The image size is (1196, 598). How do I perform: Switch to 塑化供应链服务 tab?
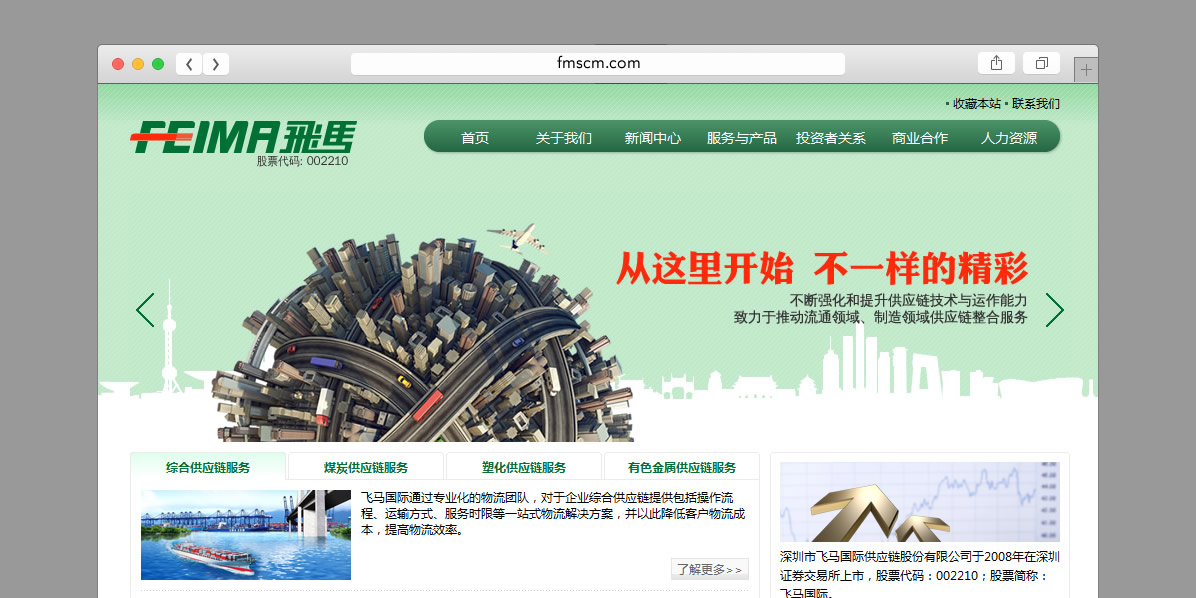[x=524, y=467]
